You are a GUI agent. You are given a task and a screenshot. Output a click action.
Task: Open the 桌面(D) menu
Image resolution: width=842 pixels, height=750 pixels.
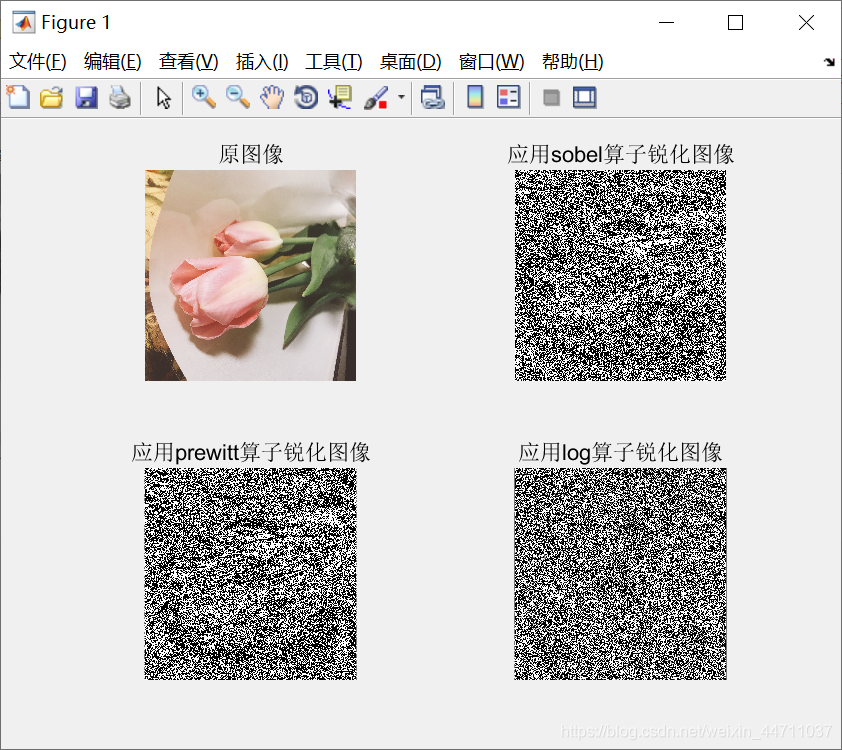[410, 62]
